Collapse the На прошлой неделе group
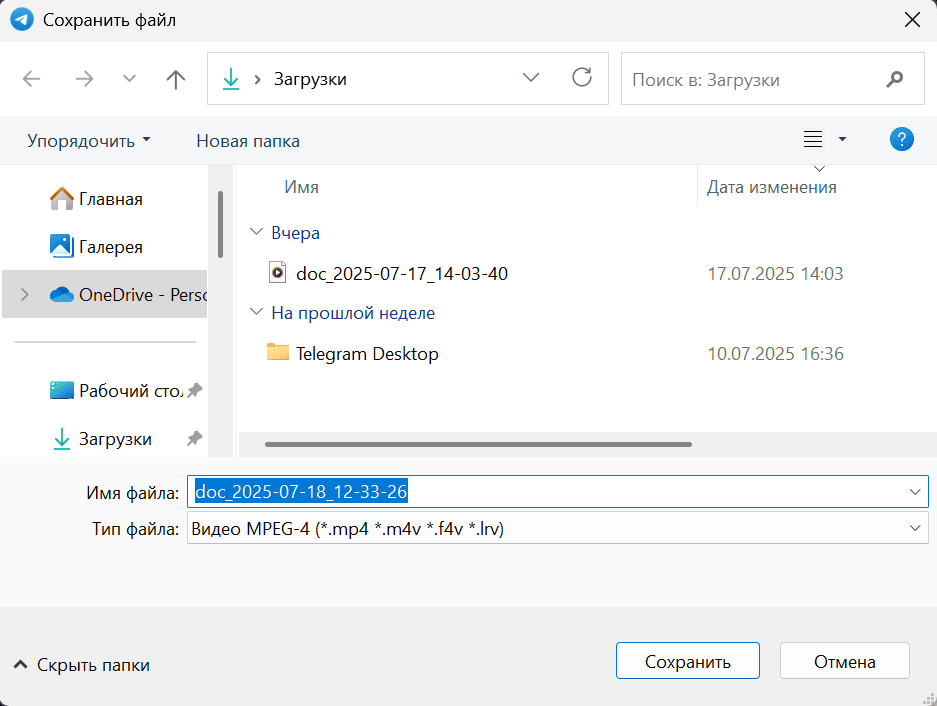 (255, 313)
